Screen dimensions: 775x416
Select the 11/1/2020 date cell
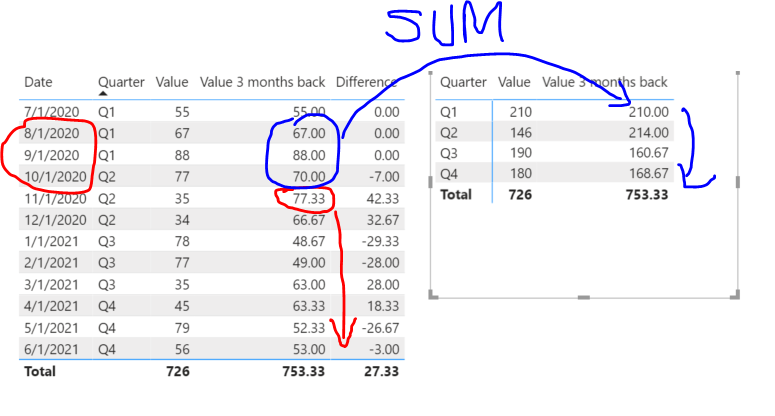click(55, 199)
